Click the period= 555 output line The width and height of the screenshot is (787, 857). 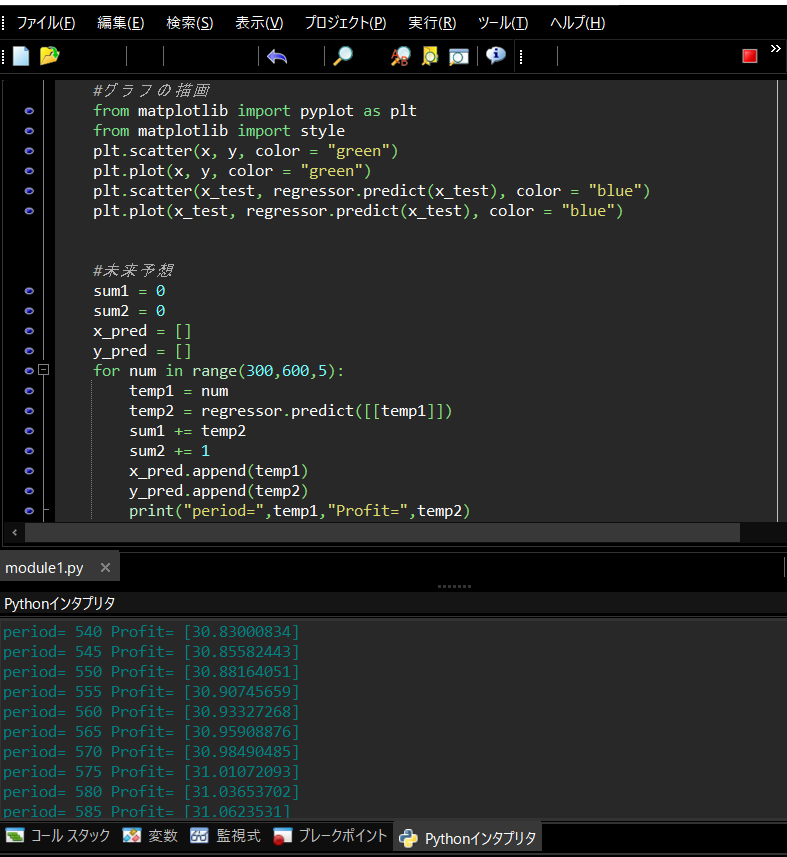tap(151, 692)
